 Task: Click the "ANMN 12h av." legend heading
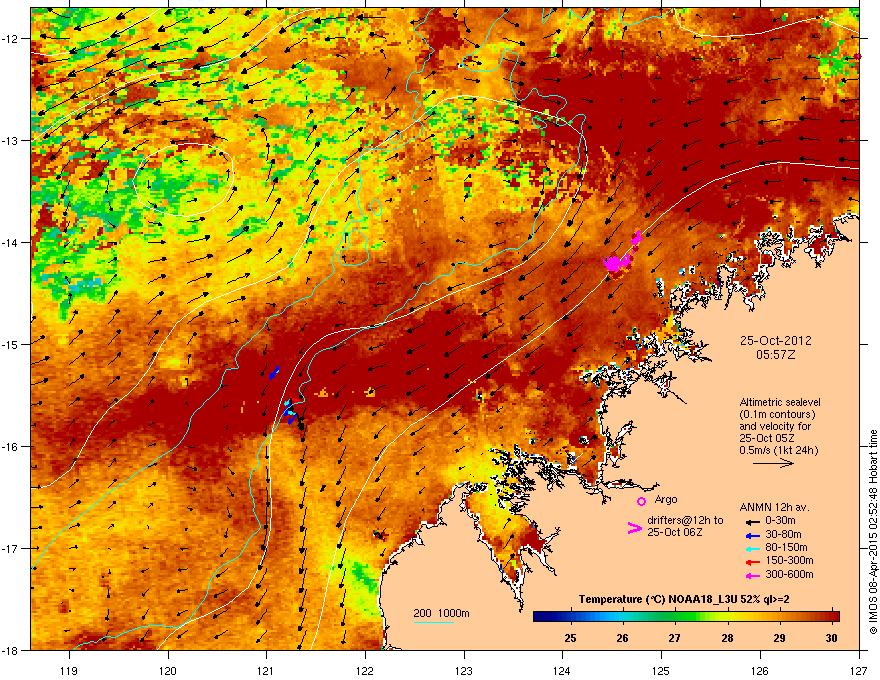click(774, 507)
